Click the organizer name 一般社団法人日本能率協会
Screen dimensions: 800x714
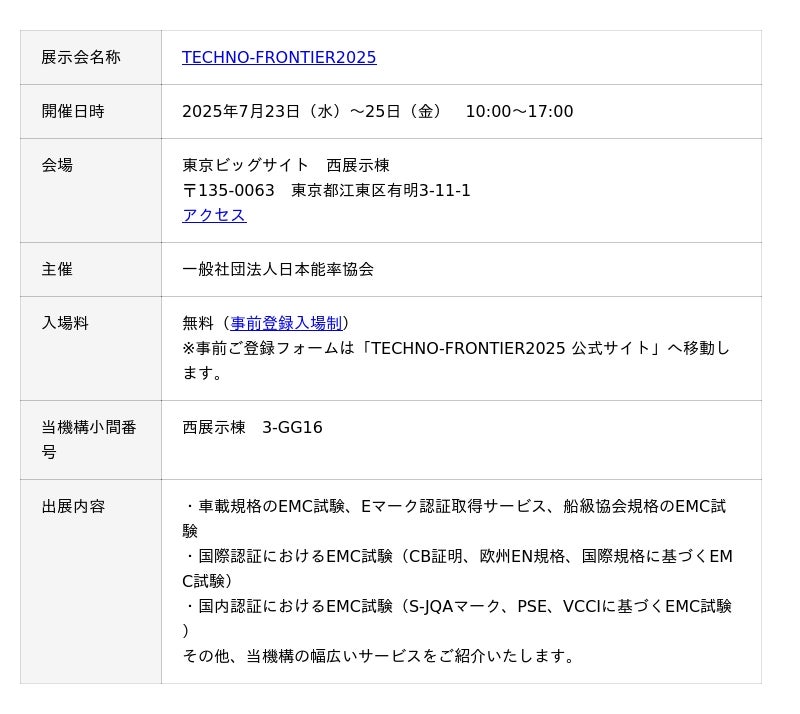[x=278, y=270]
